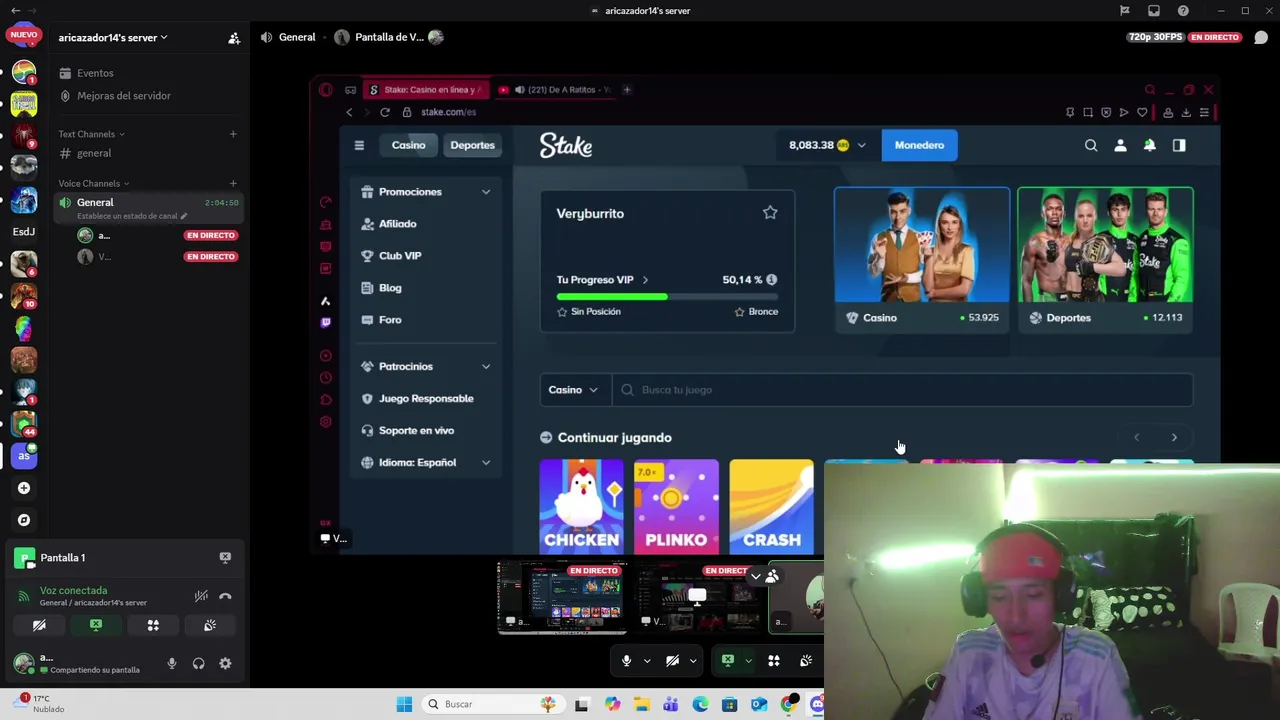The height and width of the screenshot is (720, 1280).
Task: Show the voice channel chat bubble icon
Action: 1261,38
